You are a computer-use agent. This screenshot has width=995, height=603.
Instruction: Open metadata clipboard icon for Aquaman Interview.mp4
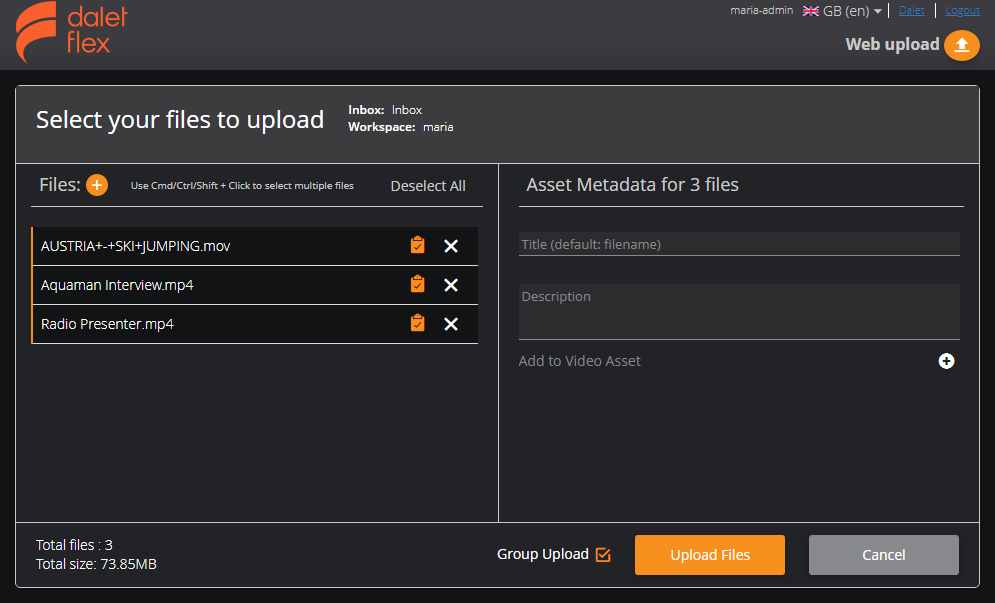click(x=417, y=284)
